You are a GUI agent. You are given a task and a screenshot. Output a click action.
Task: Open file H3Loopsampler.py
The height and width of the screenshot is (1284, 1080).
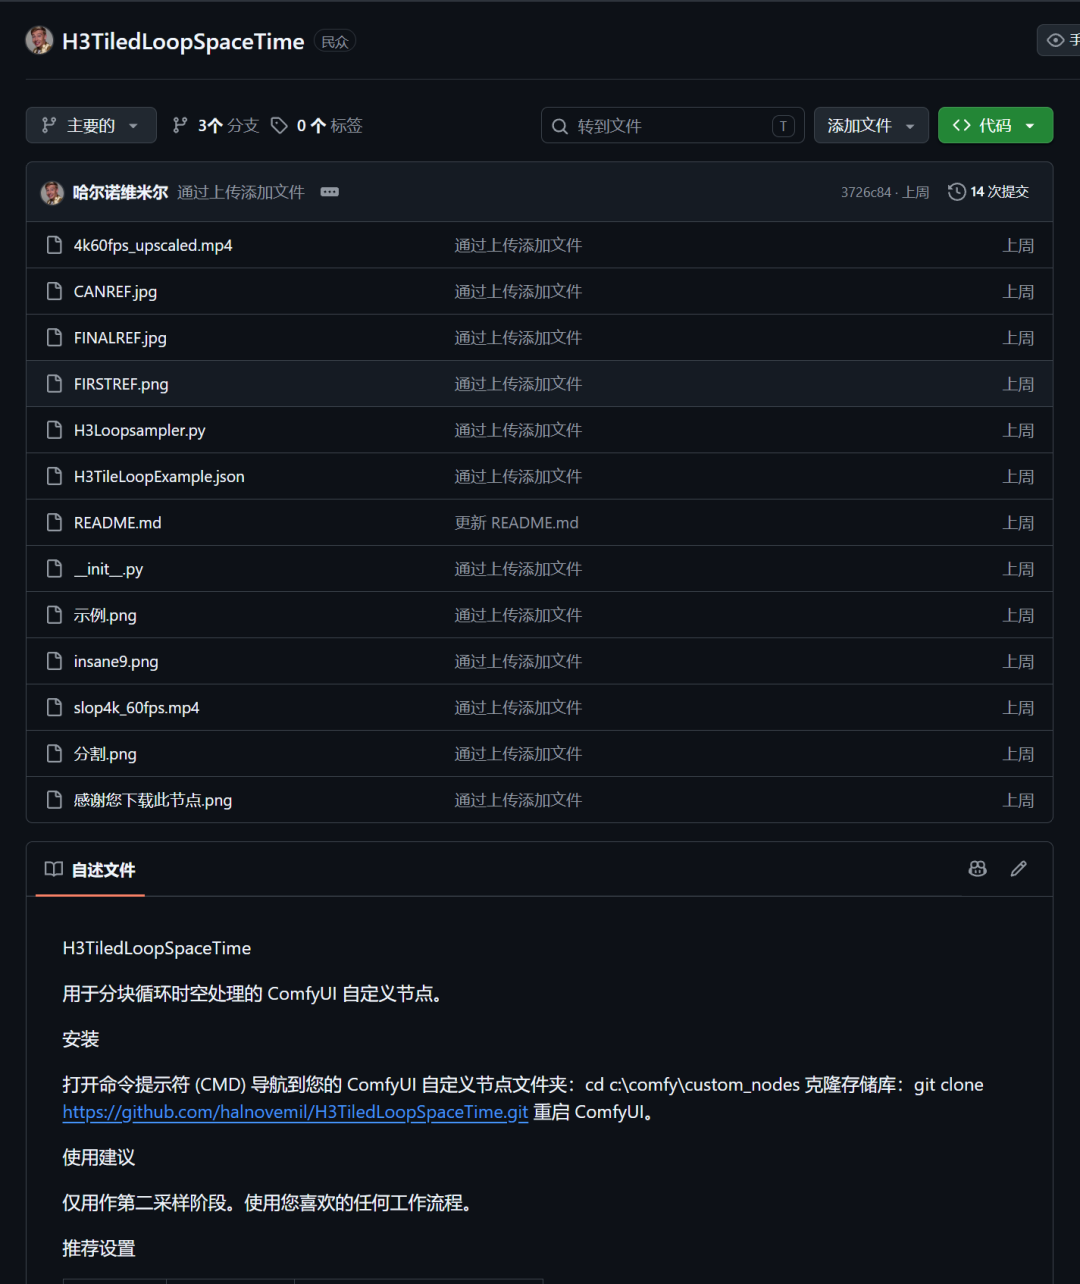[139, 430]
